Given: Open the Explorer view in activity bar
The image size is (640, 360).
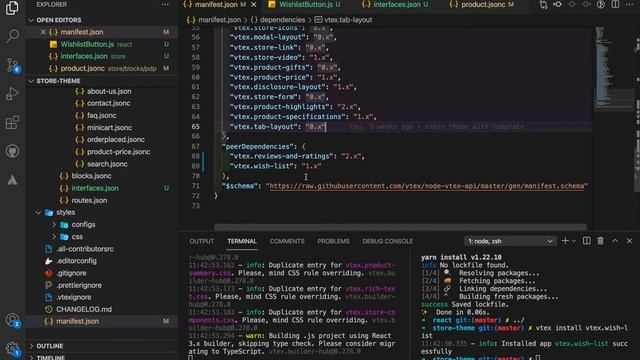Looking at the screenshot, I should [12, 7].
